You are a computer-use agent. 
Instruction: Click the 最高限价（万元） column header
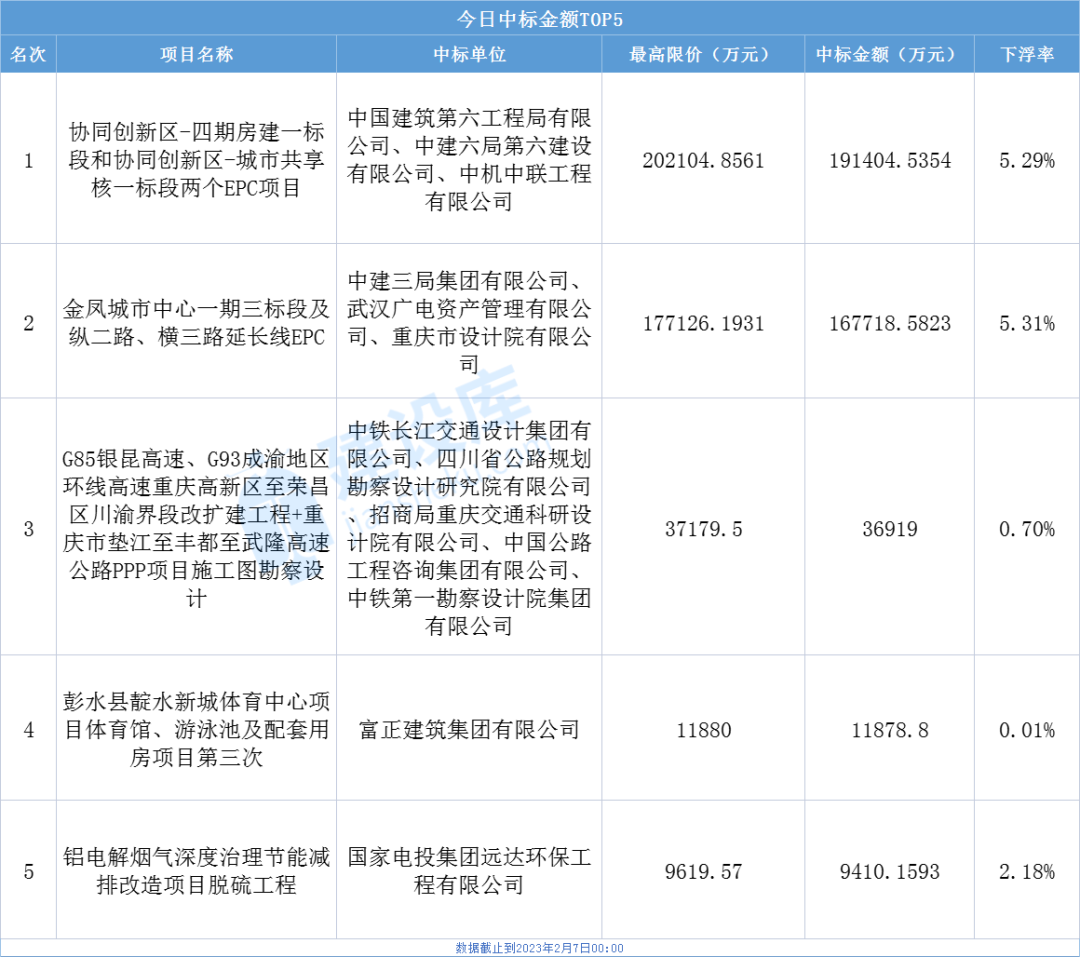coord(703,55)
